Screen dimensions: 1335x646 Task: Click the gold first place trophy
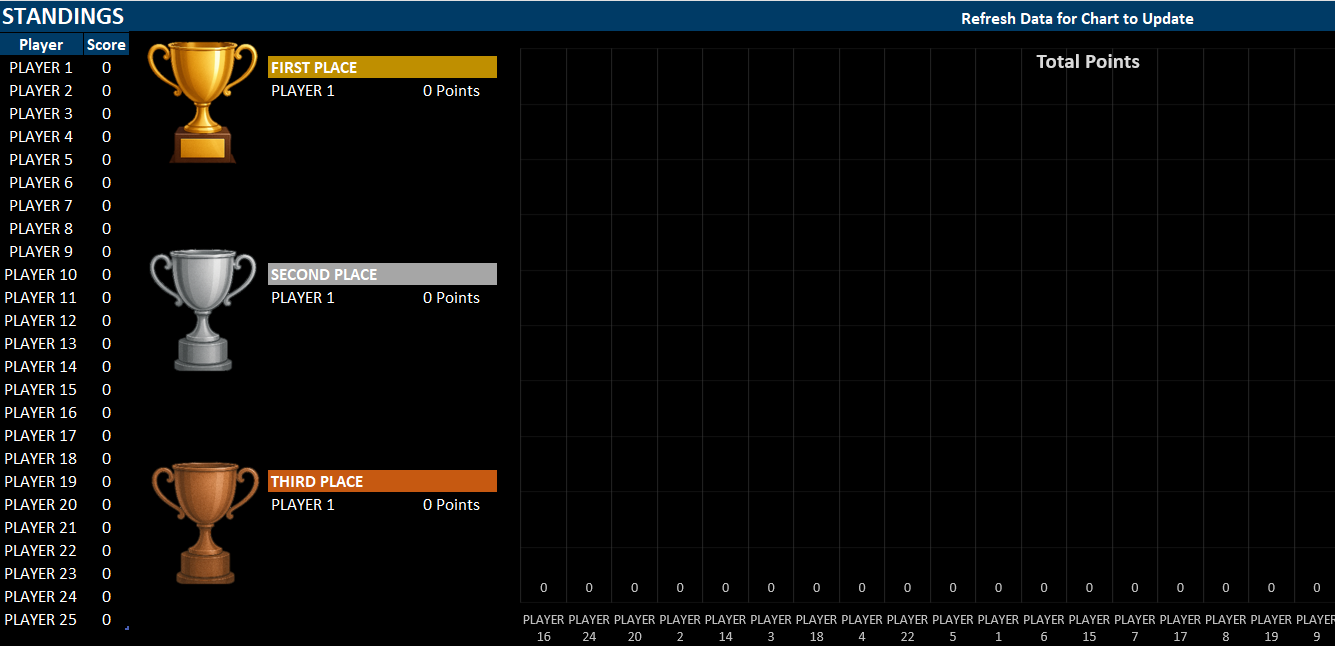pos(203,101)
